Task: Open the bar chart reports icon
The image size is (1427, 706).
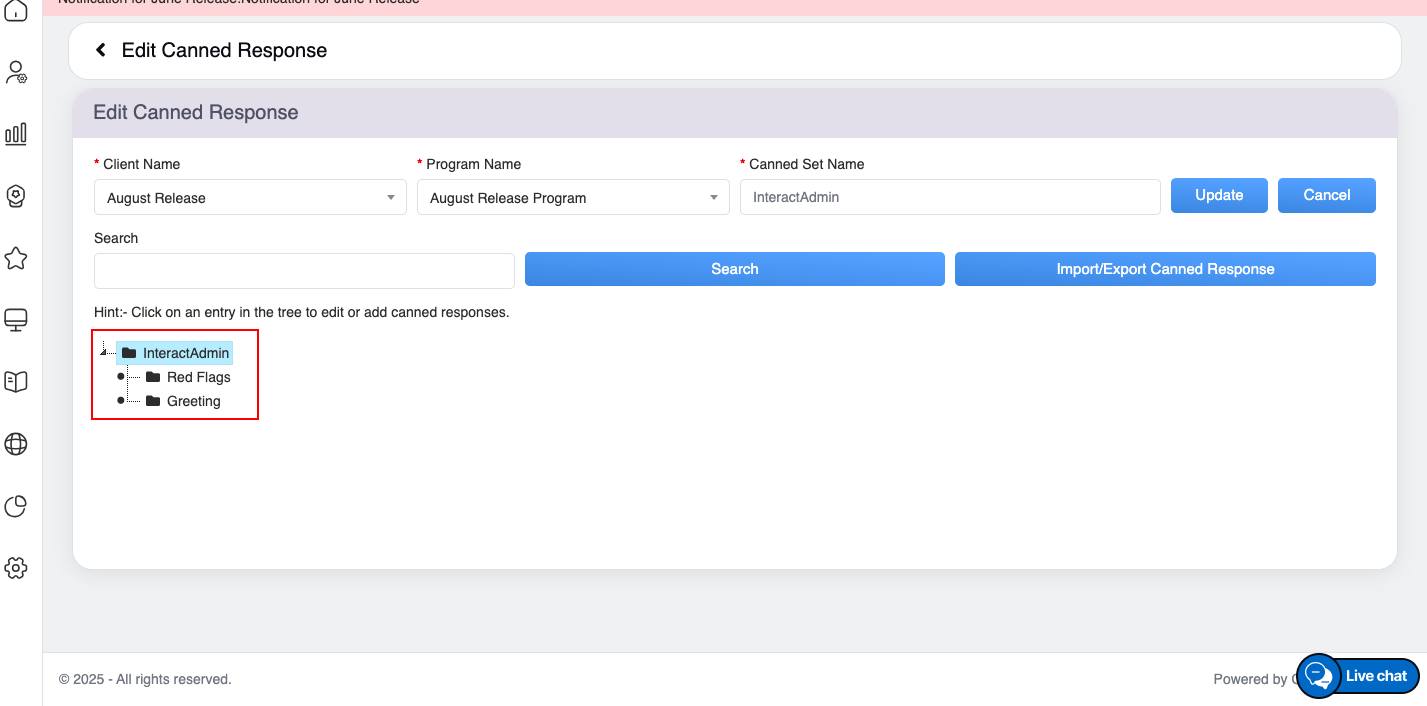Action: [16, 134]
